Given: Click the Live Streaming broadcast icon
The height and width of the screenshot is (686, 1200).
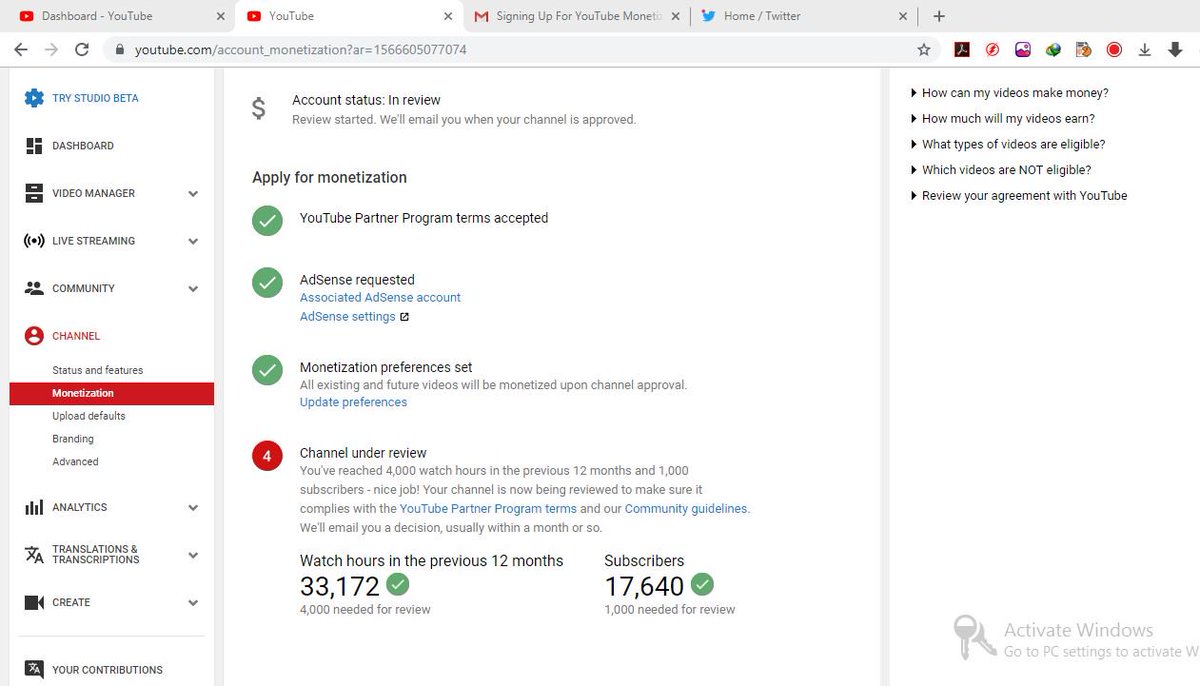Looking at the screenshot, I should tap(34, 241).
